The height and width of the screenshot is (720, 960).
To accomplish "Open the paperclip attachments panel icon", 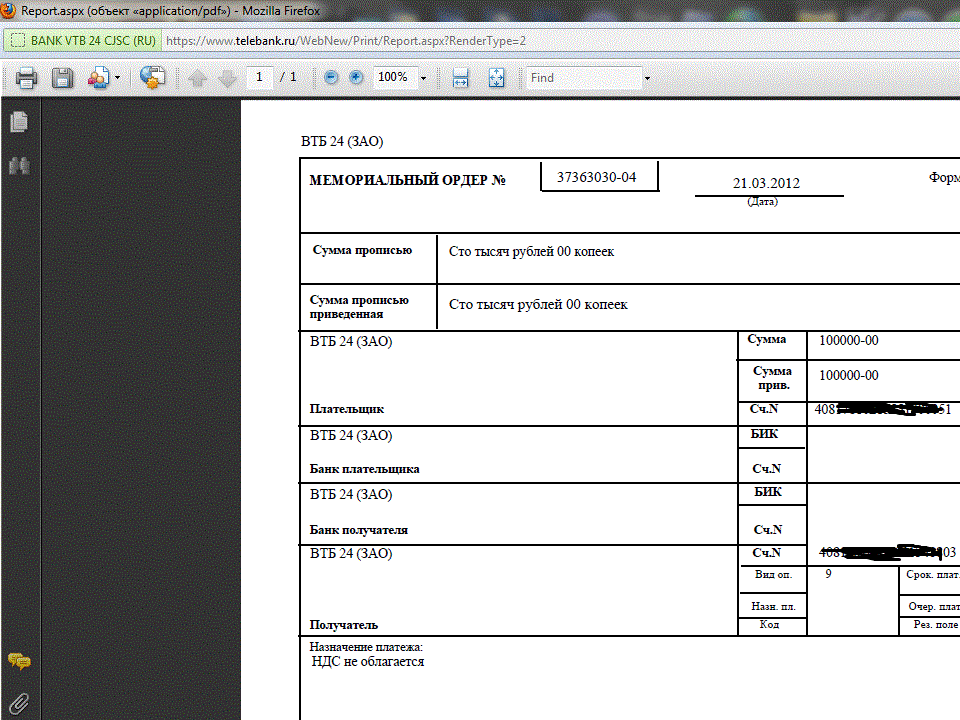I will pyautogui.click(x=19, y=704).
